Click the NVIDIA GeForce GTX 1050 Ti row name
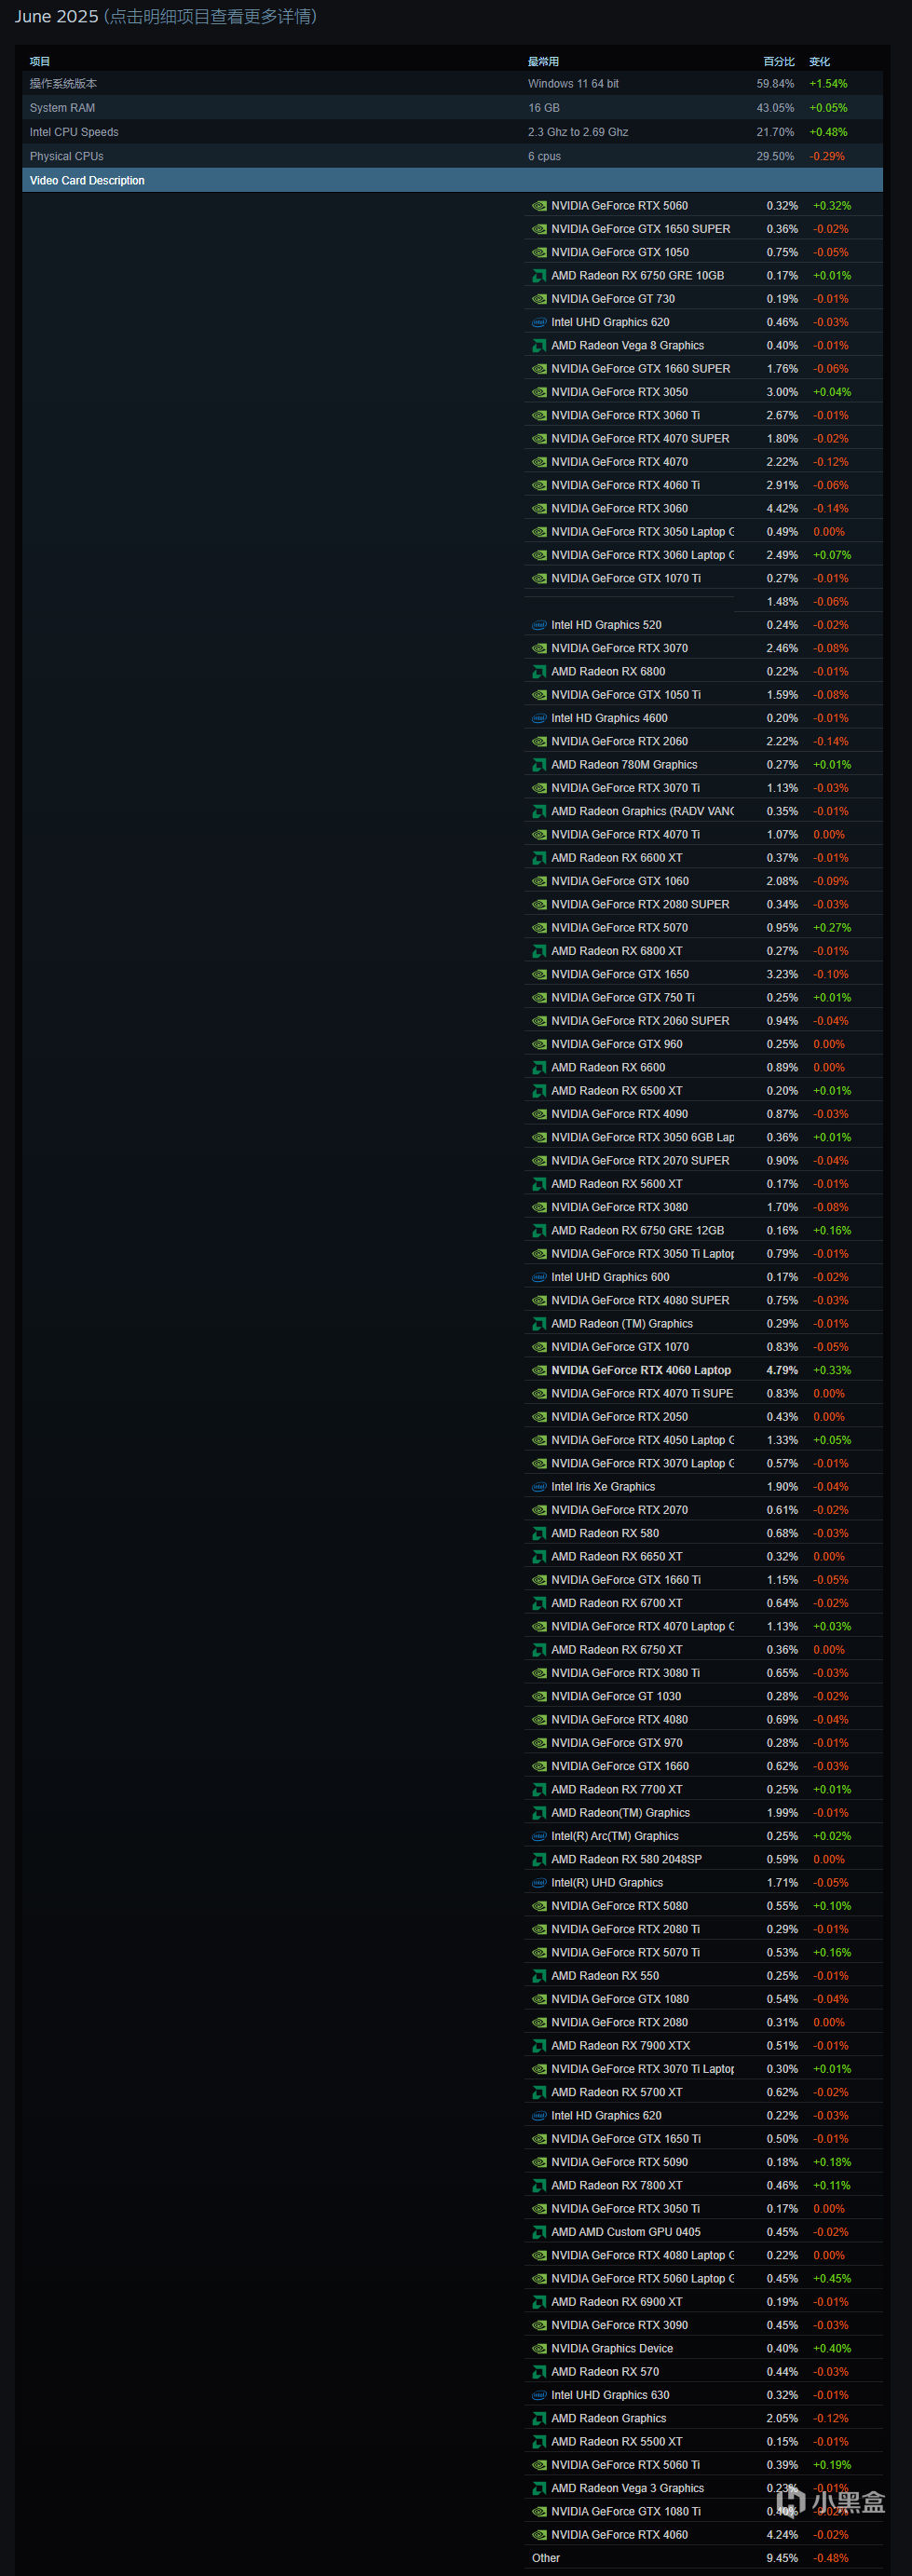The image size is (912, 2576). point(626,695)
